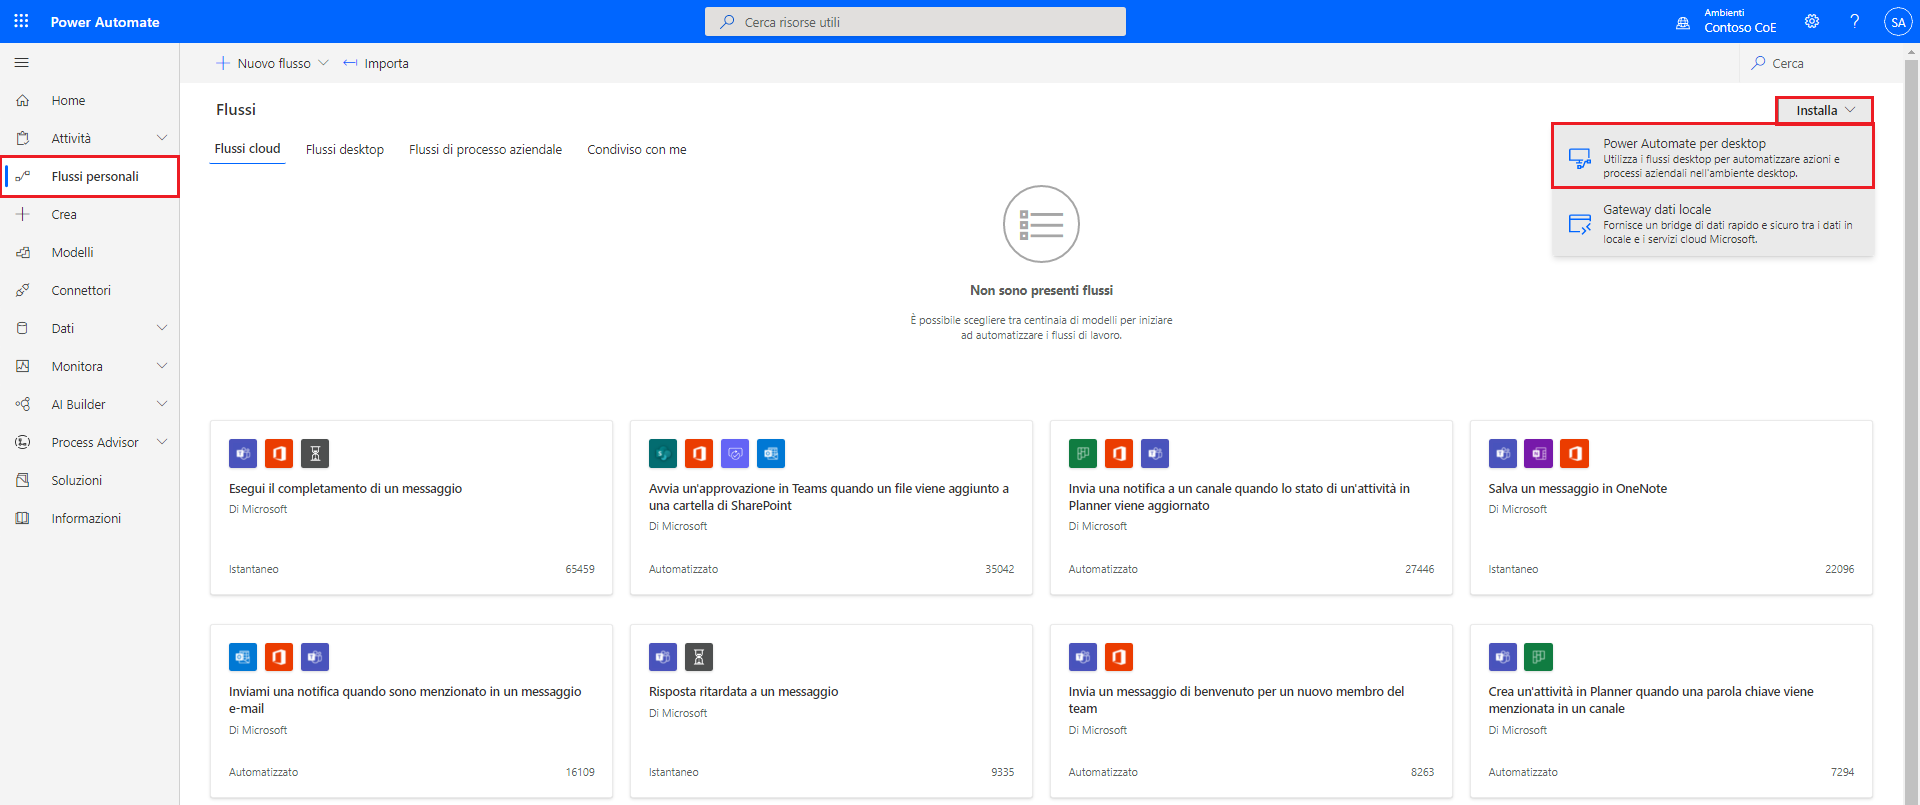Open the Nuovo flusso dropdown
Screen dimensions: 1920x805
272,63
